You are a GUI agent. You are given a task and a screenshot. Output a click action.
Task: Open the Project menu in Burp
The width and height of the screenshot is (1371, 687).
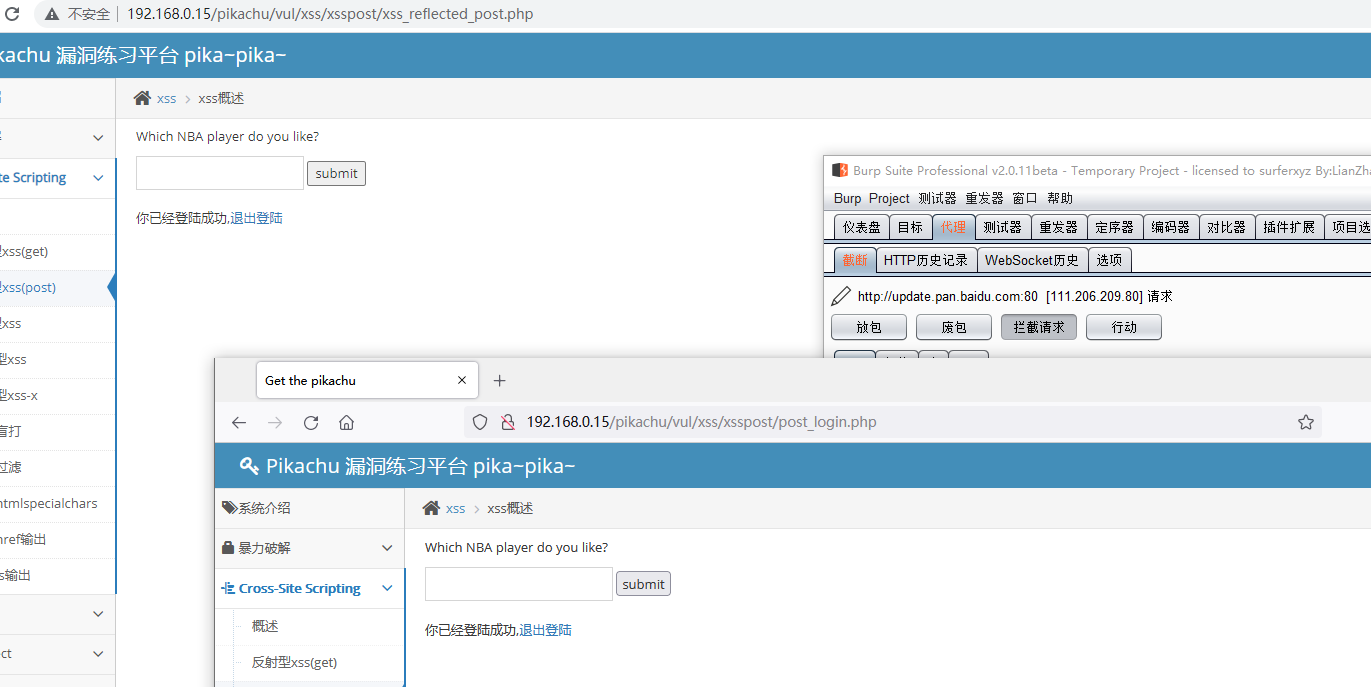pyautogui.click(x=889, y=198)
